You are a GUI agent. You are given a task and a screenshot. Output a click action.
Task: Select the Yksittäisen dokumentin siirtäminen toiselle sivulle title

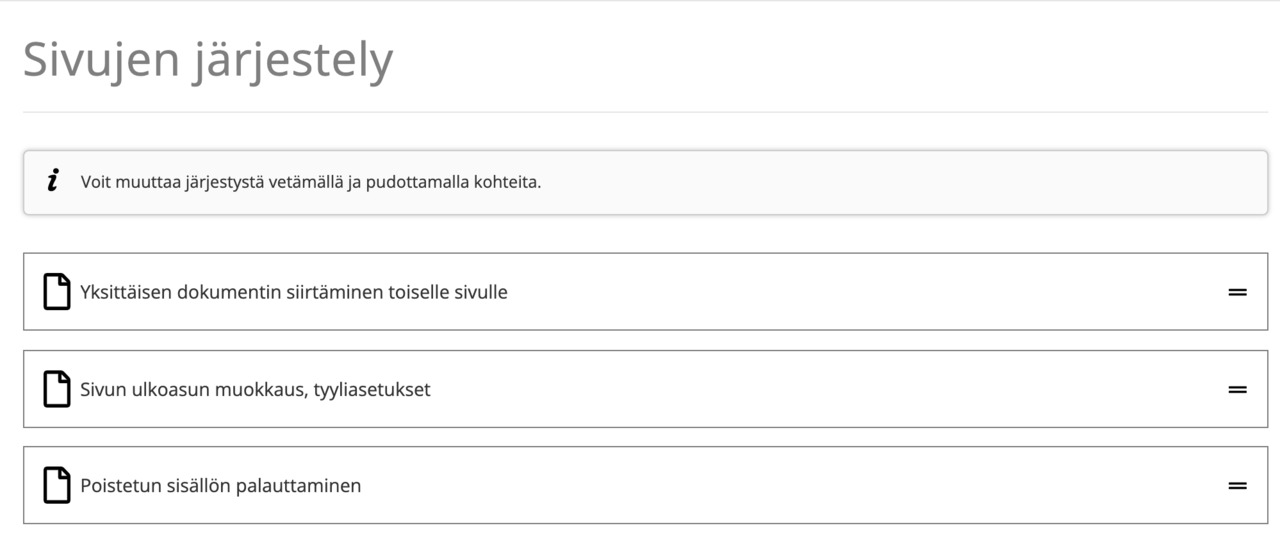click(x=294, y=292)
